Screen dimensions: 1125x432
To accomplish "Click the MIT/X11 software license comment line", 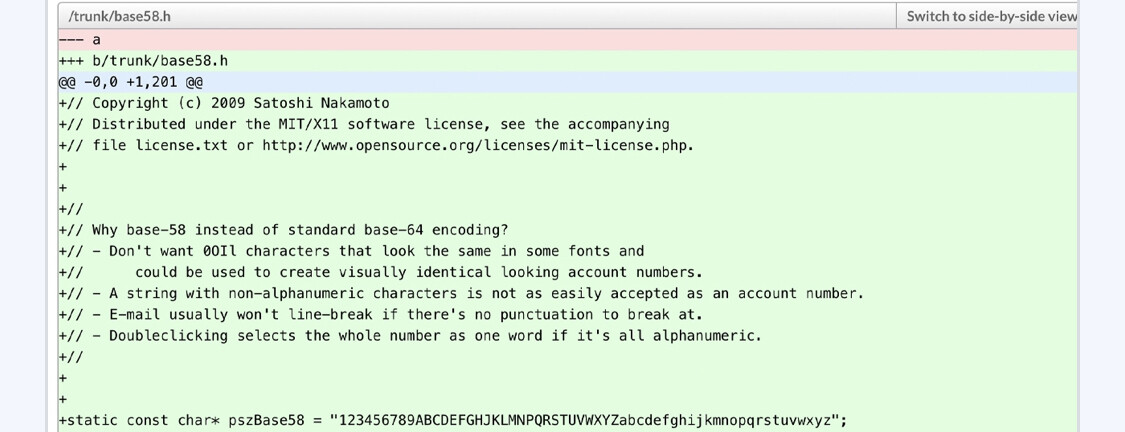I will (x=364, y=124).
